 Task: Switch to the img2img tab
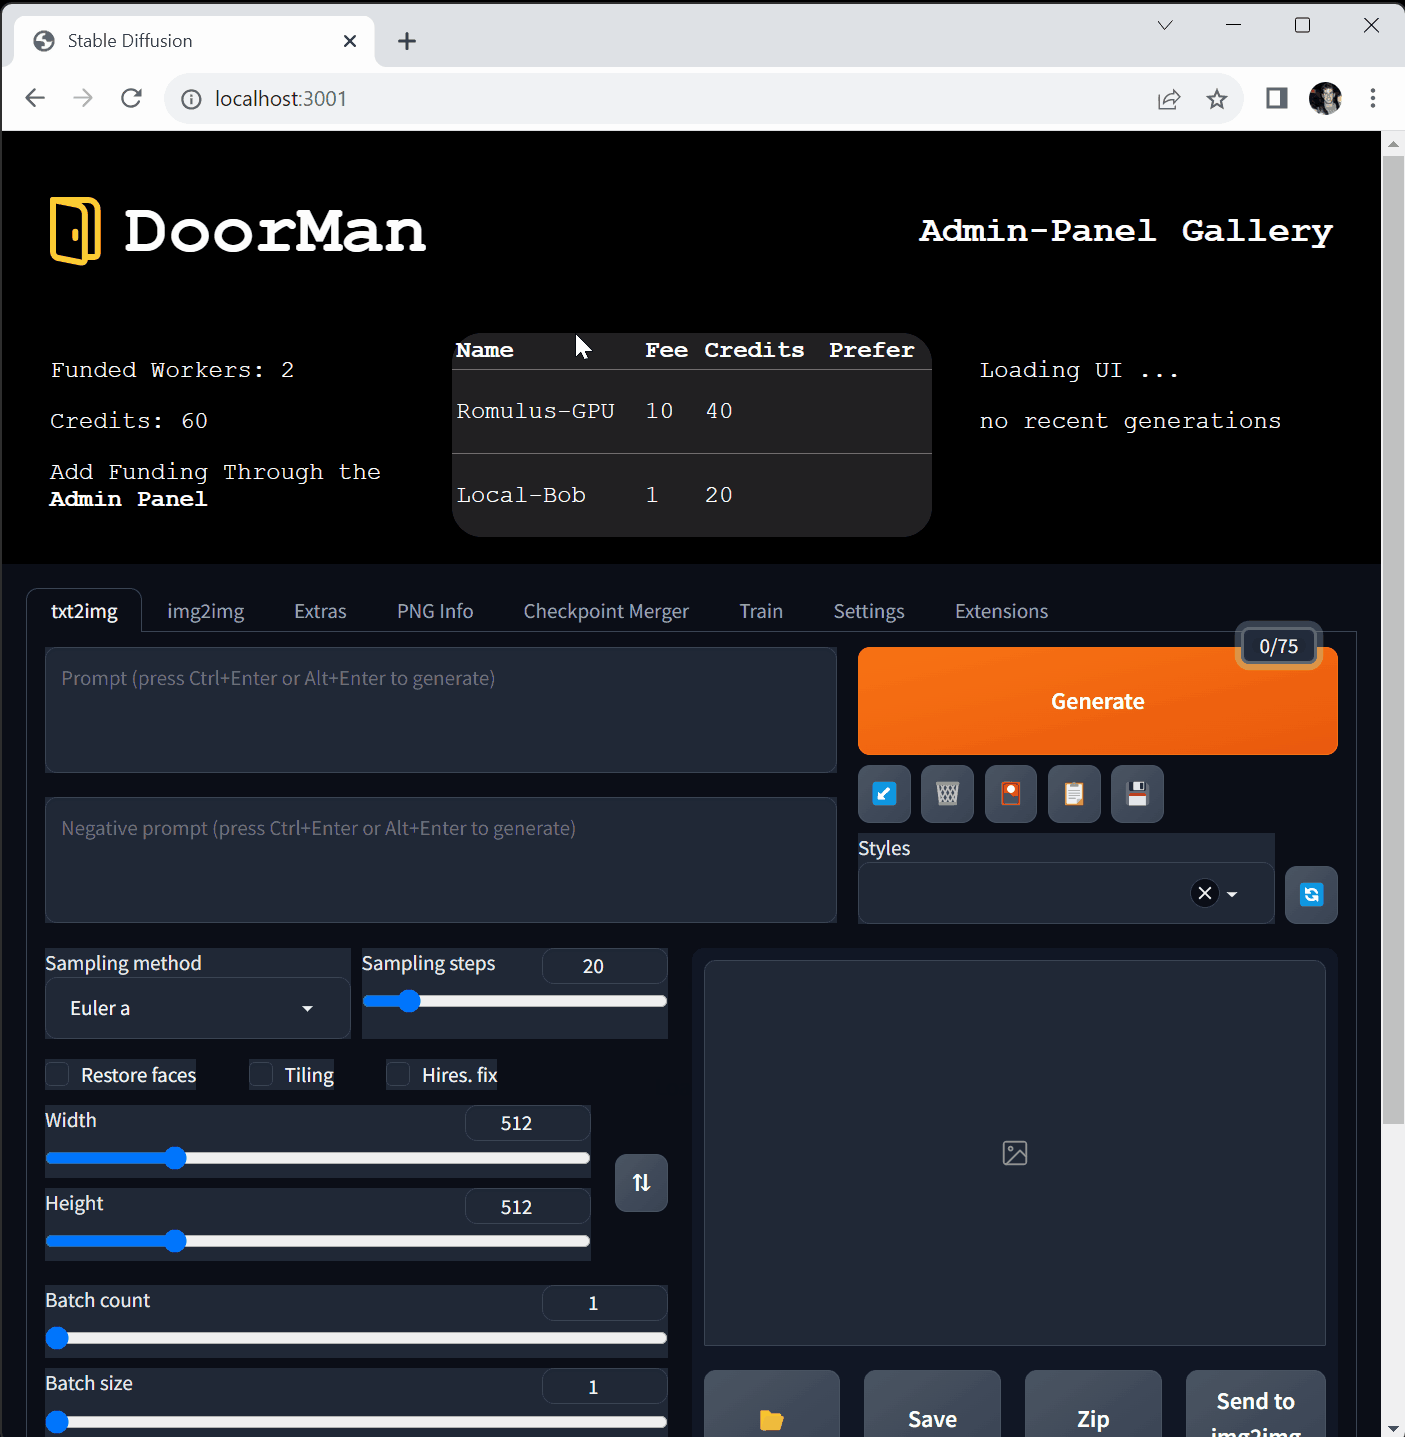[x=205, y=611]
